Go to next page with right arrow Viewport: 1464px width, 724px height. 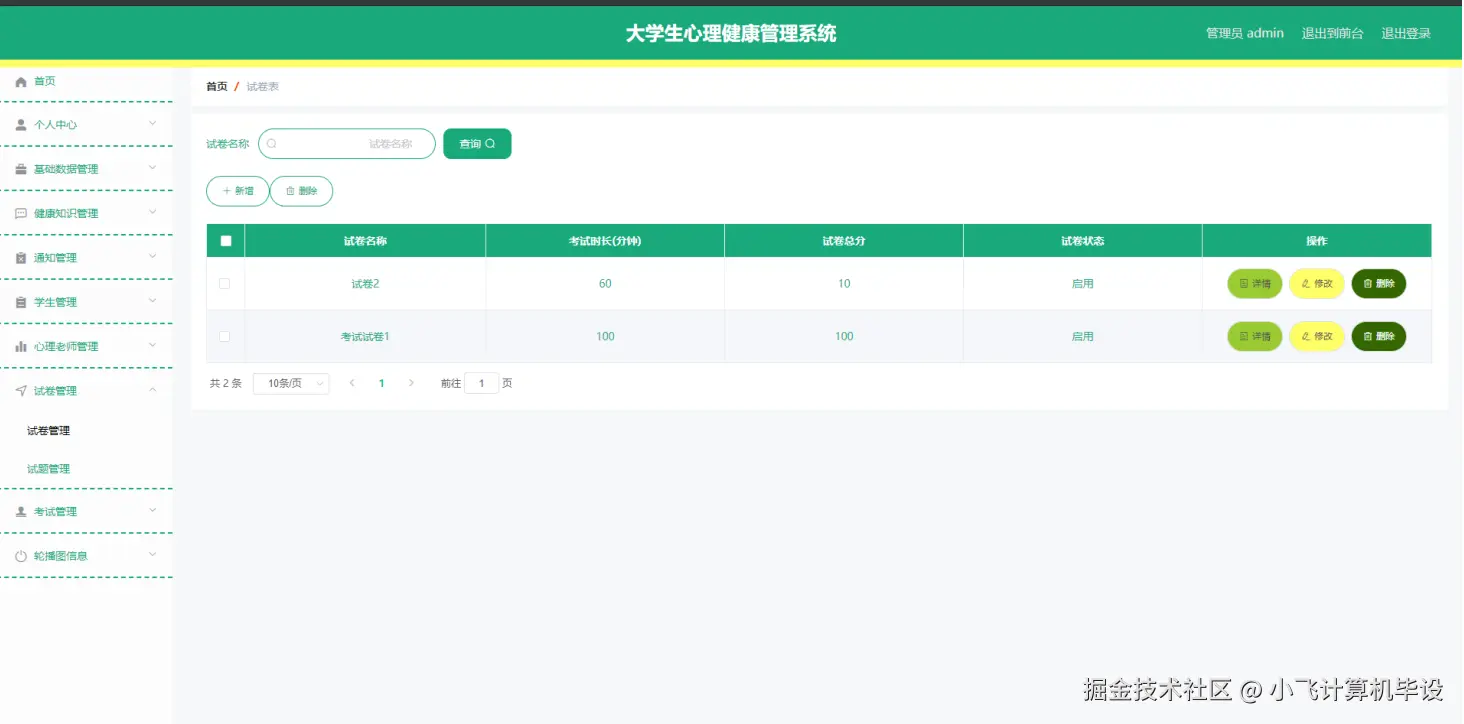click(411, 383)
